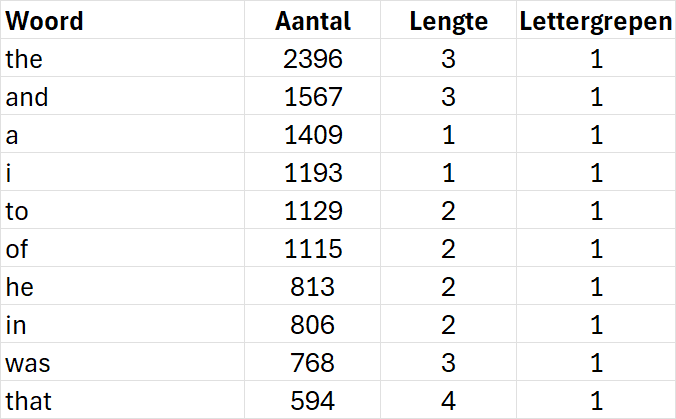
Task: Click the cell with count 768
Action: pos(313,361)
